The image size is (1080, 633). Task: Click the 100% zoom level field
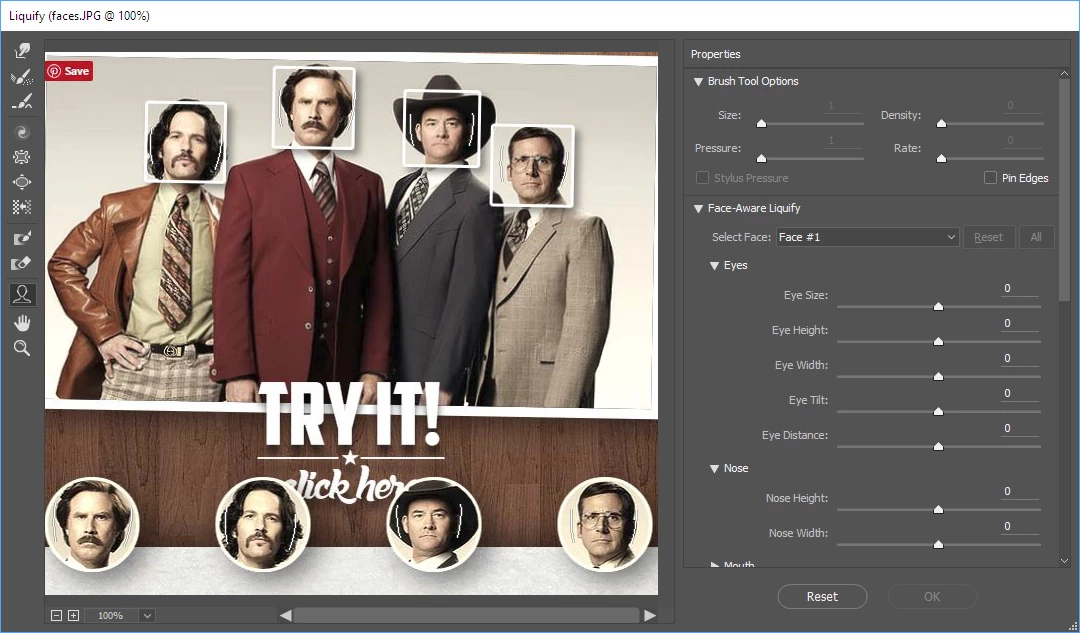tap(111, 615)
